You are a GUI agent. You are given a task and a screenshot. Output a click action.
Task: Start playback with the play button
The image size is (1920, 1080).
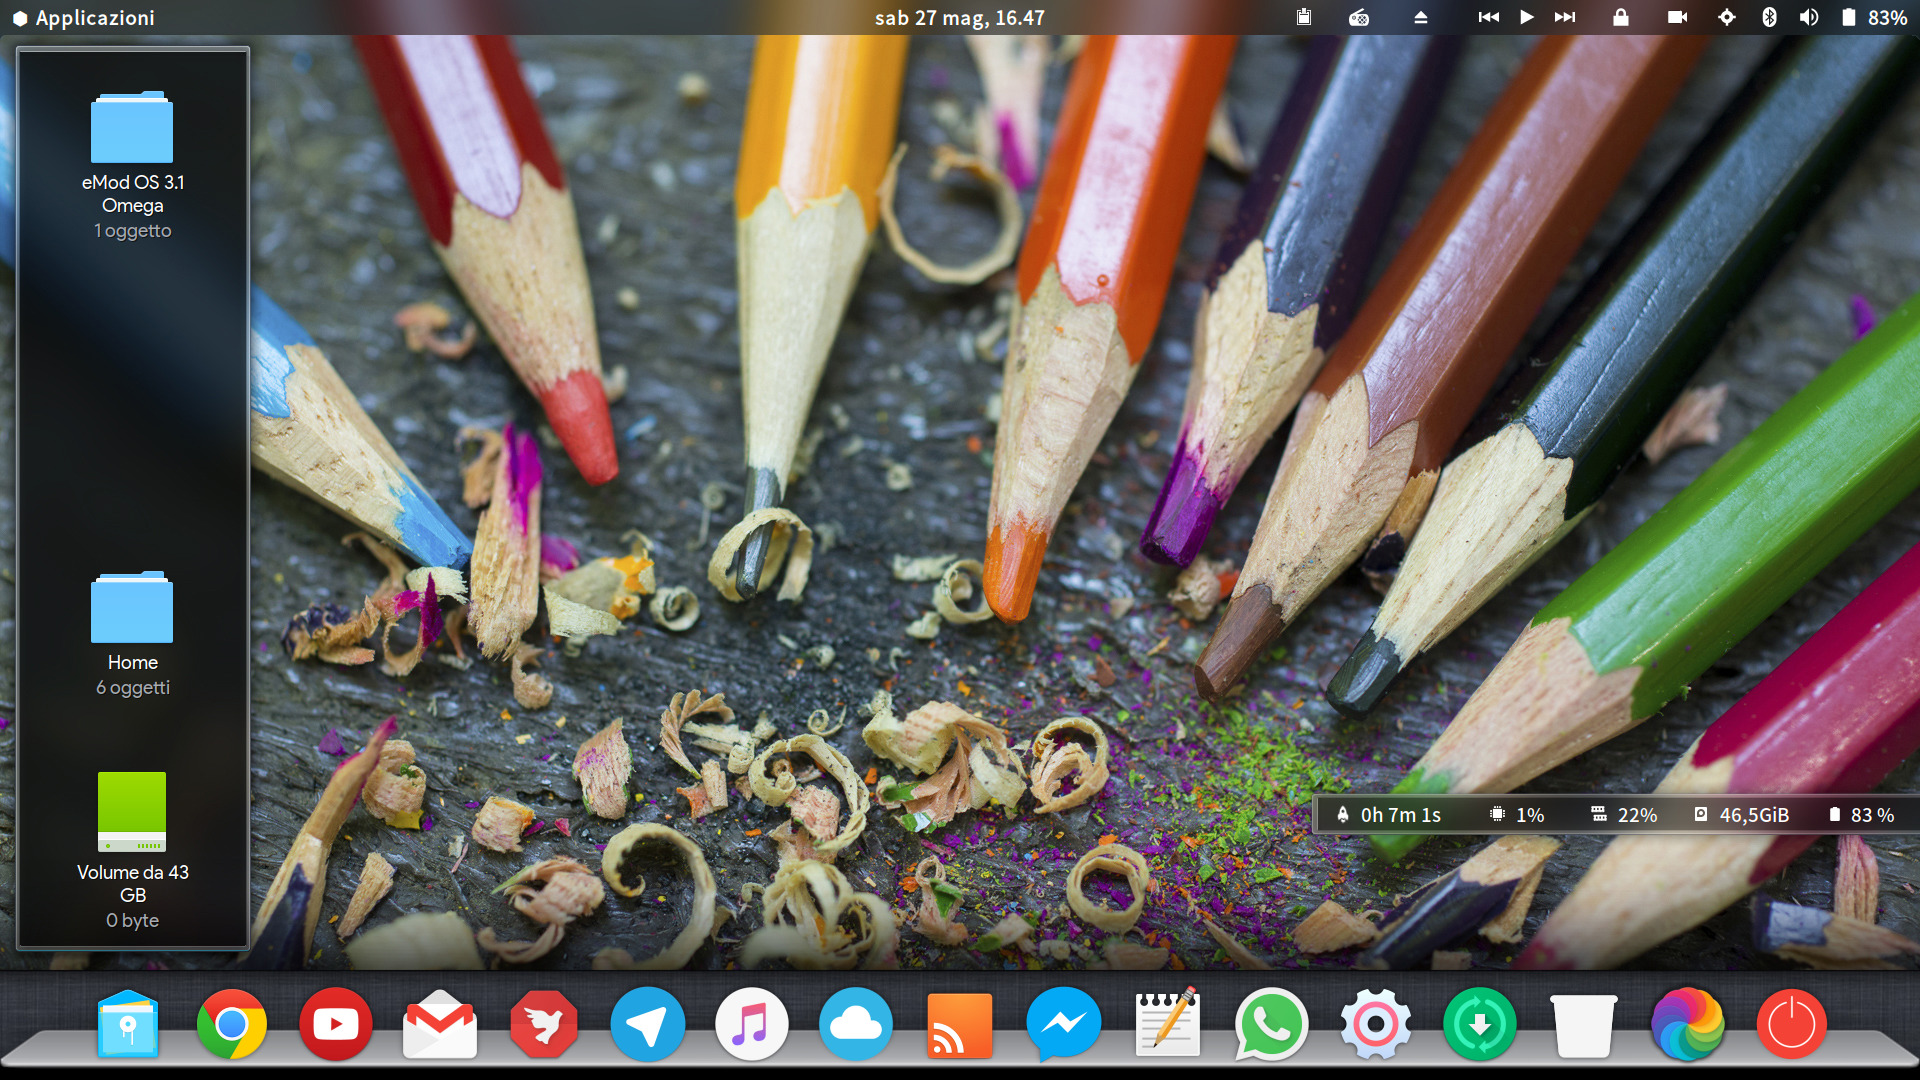(1526, 17)
